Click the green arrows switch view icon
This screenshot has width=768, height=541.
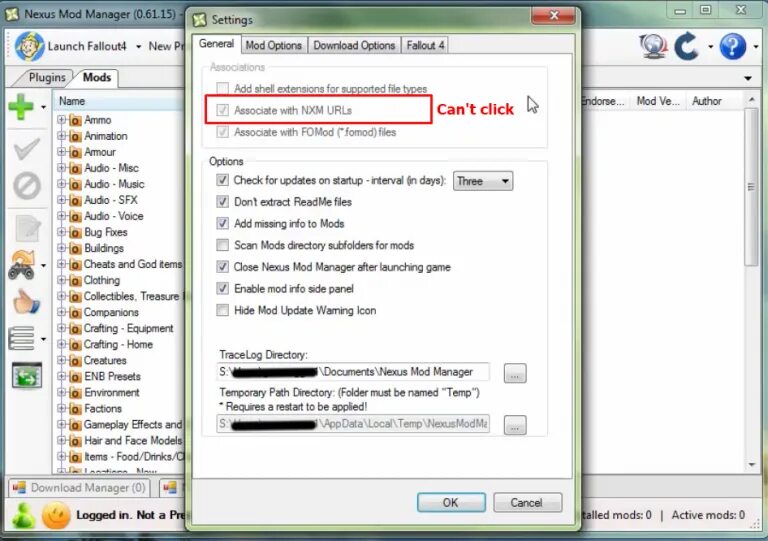point(27,376)
